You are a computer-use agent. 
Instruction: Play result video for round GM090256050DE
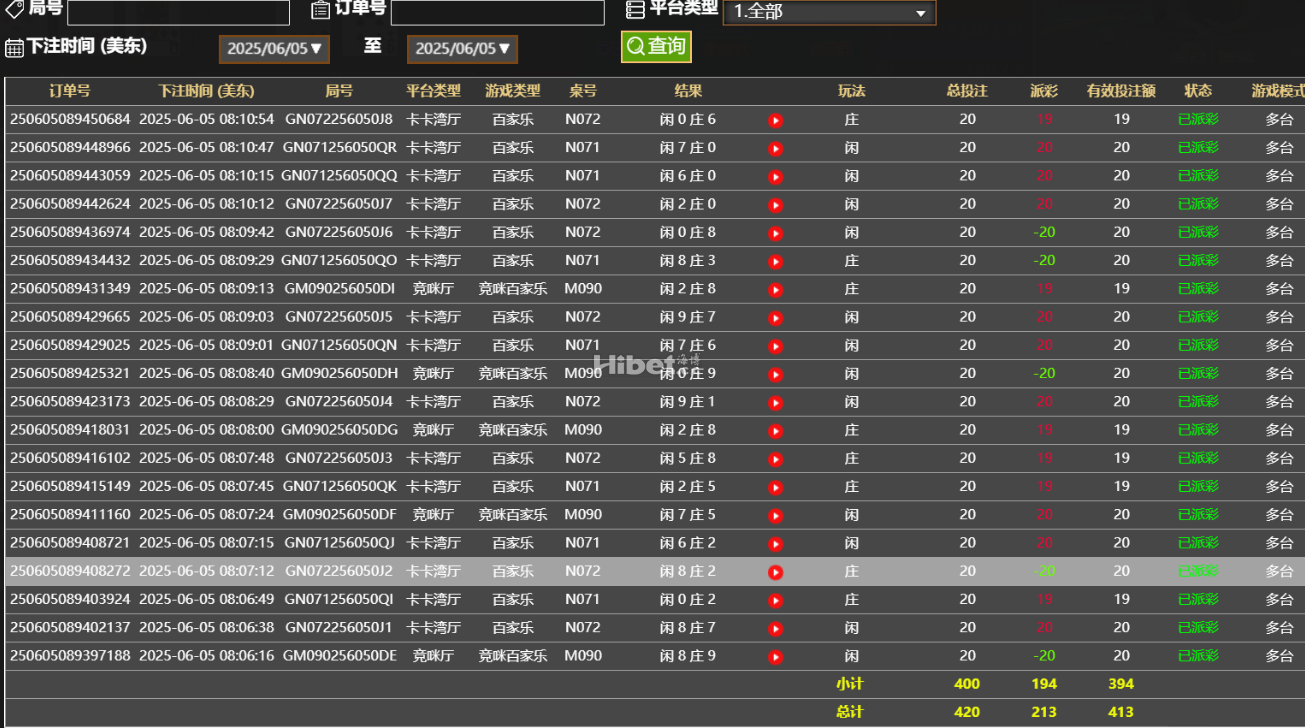pyautogui.click(x=775, y=658)
